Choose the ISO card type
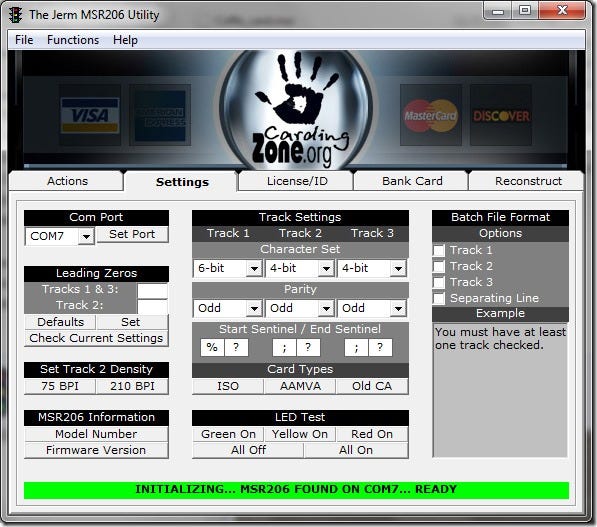The image size is (597, 527). [228, 386]
